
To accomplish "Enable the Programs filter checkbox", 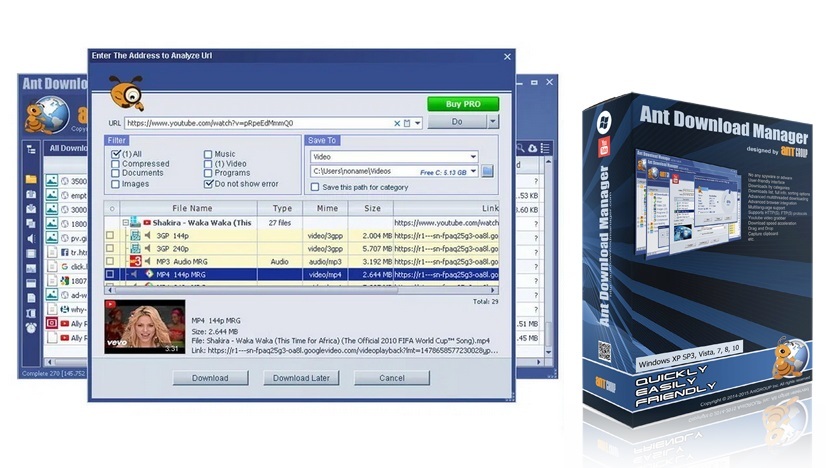I will click(208, 173).
